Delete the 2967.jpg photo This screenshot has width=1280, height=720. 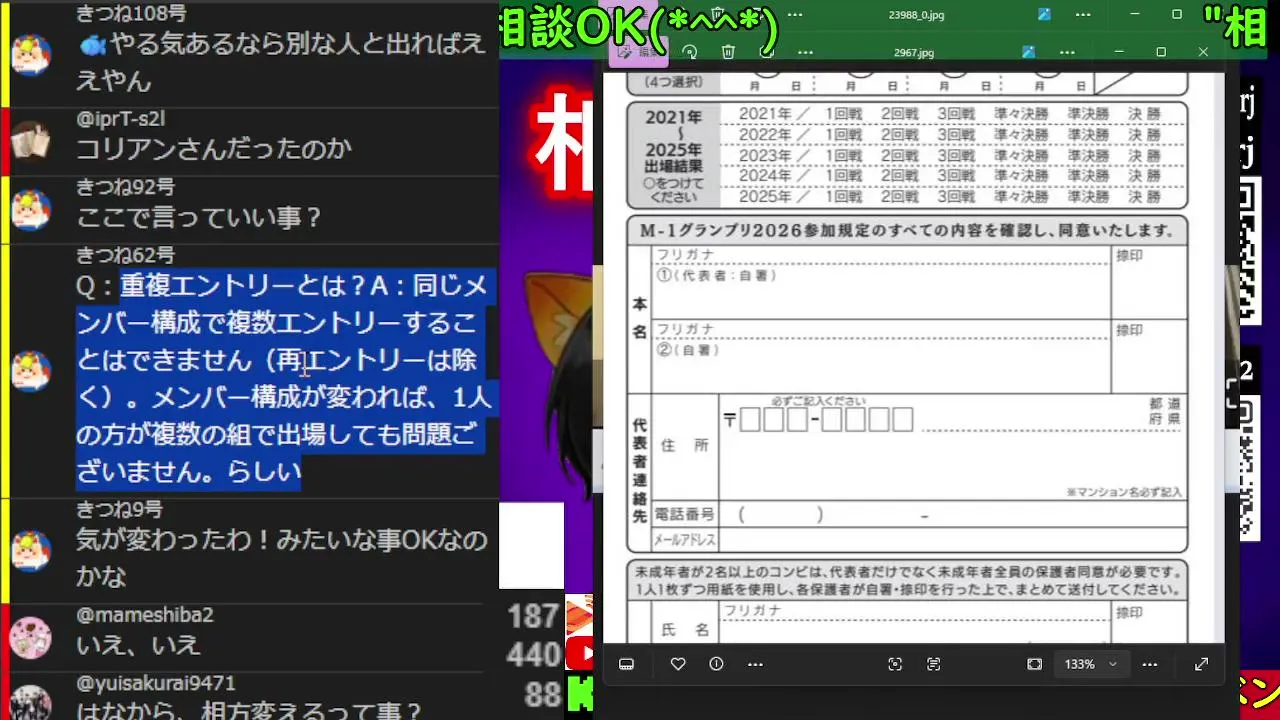728,52
